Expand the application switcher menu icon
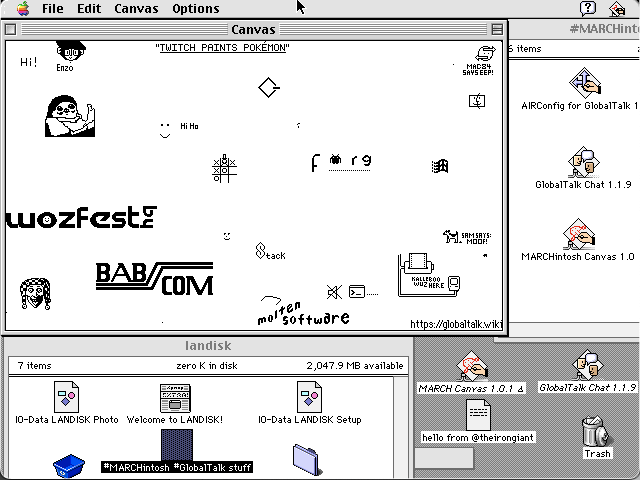640x480 pixels. pyautogui.click(x=621, y=8)
